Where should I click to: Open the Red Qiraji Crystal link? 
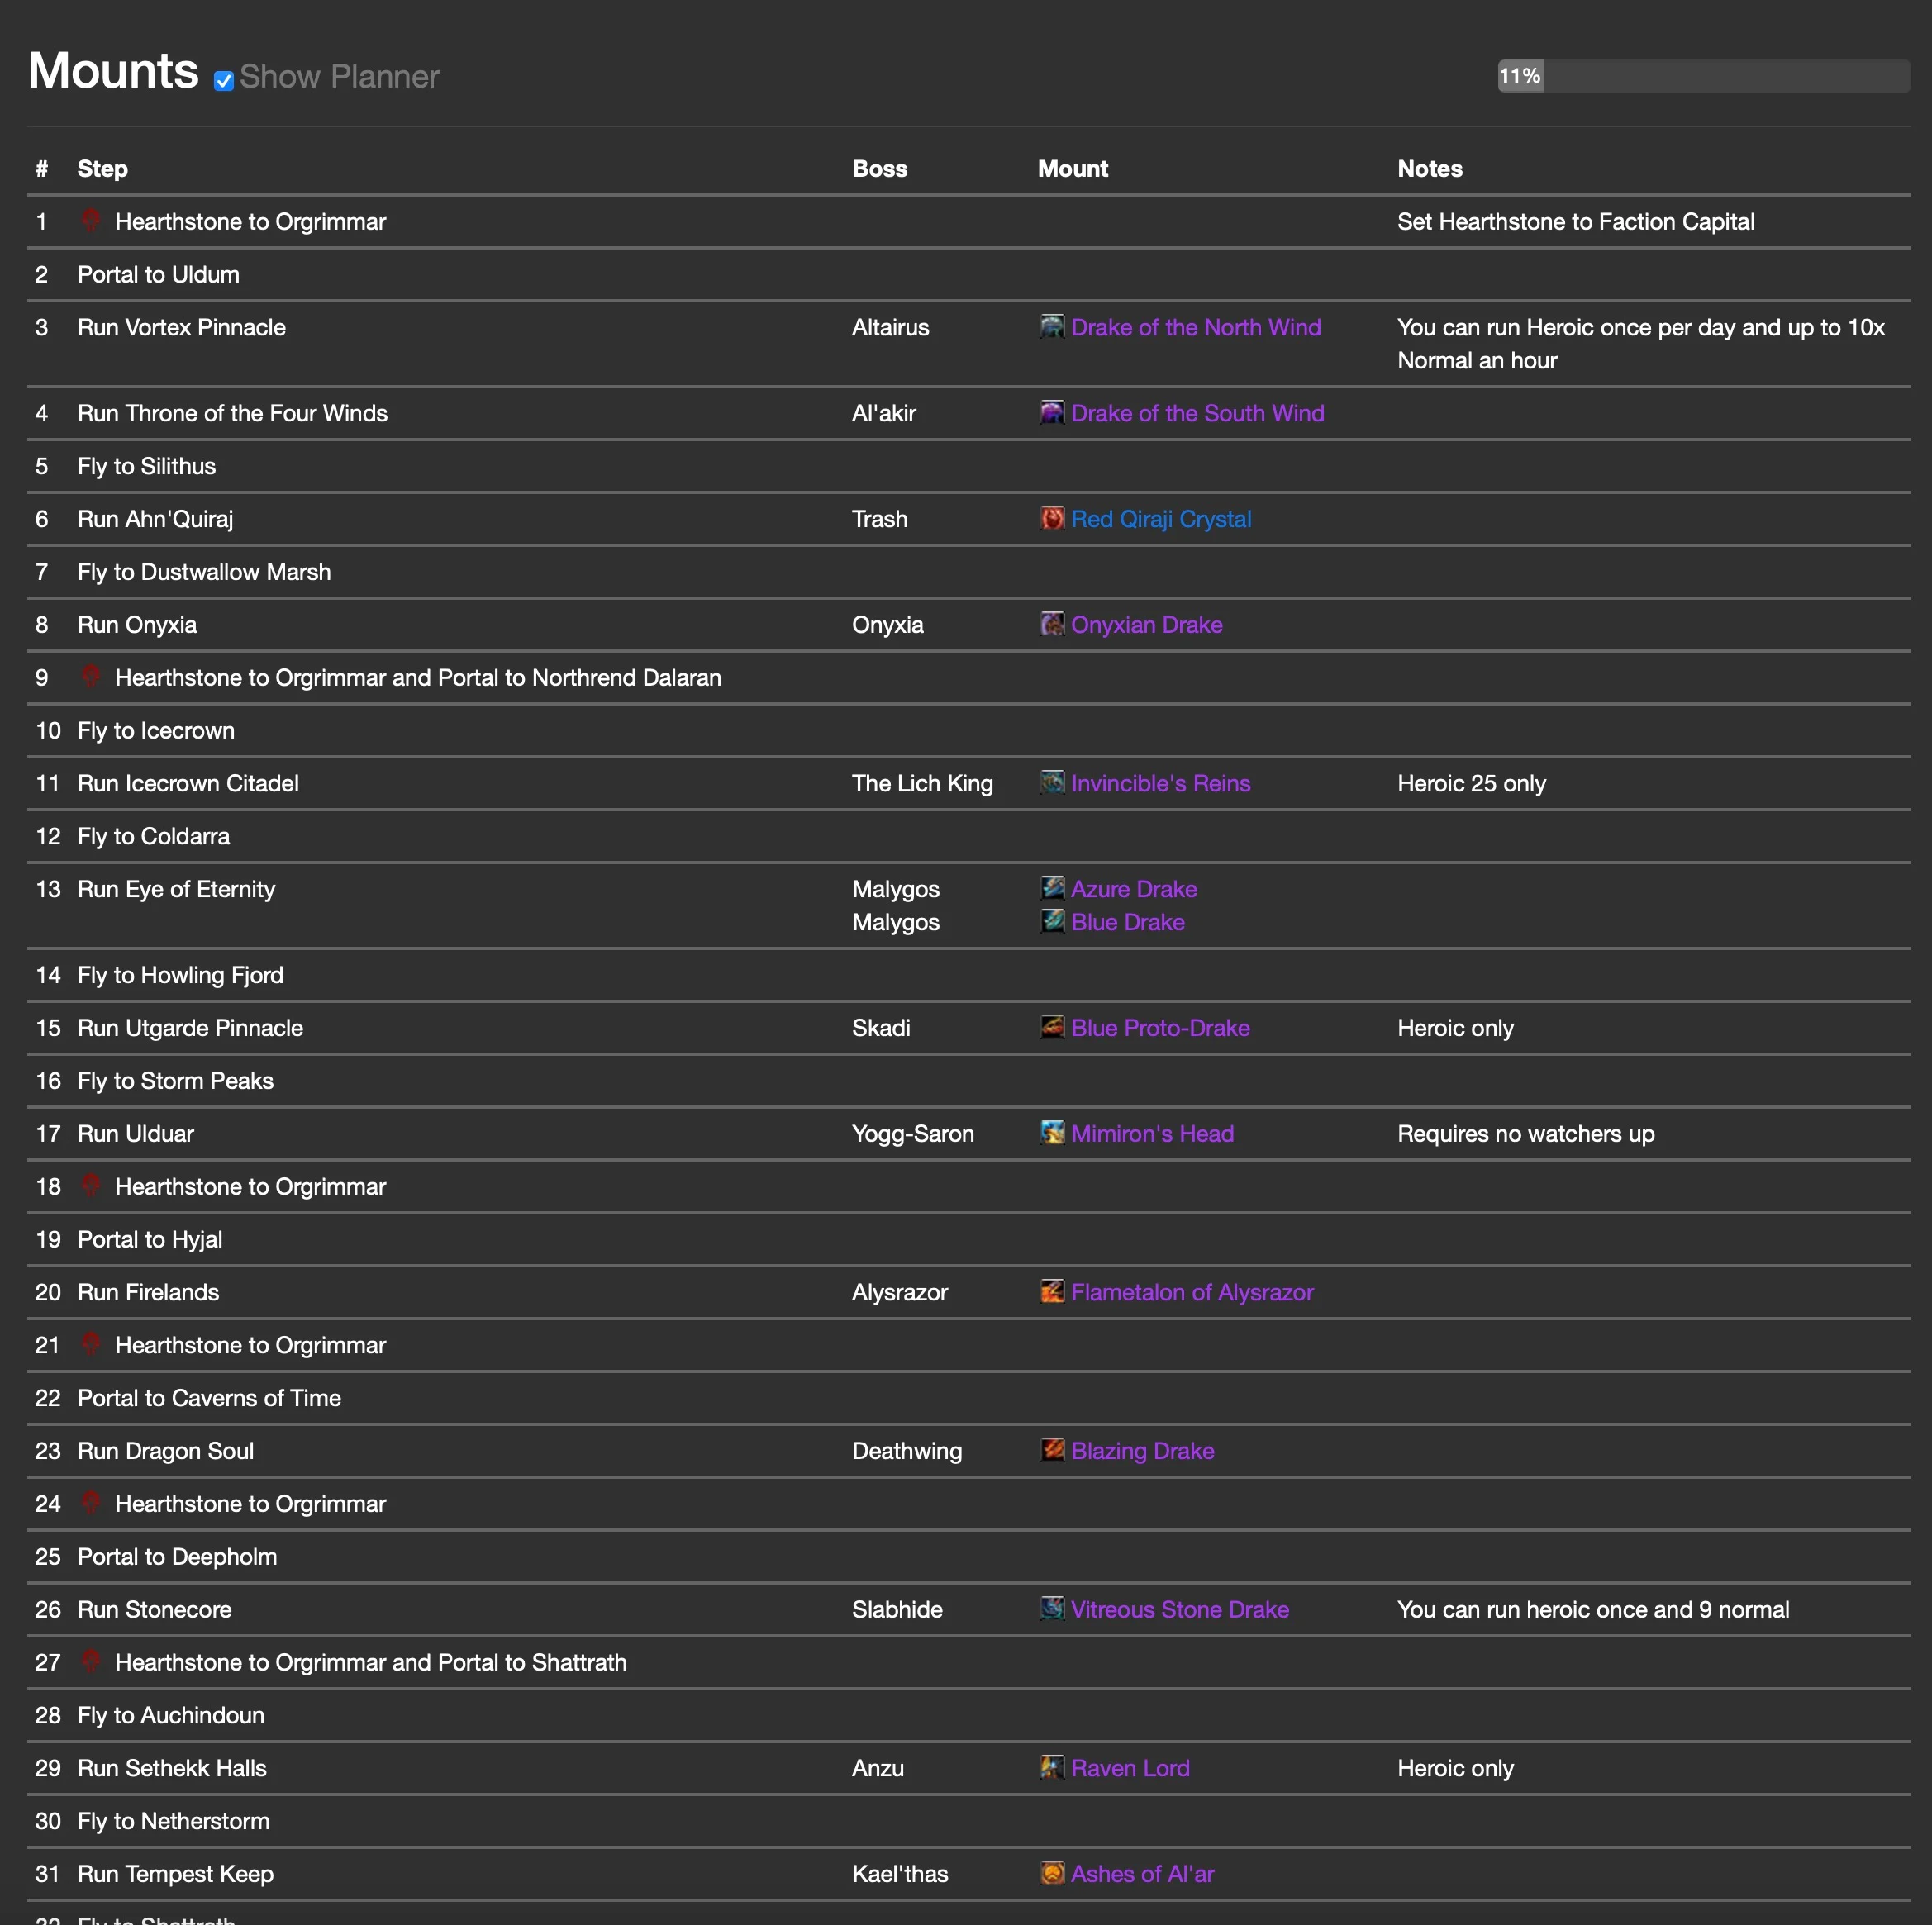(1161, 519)
